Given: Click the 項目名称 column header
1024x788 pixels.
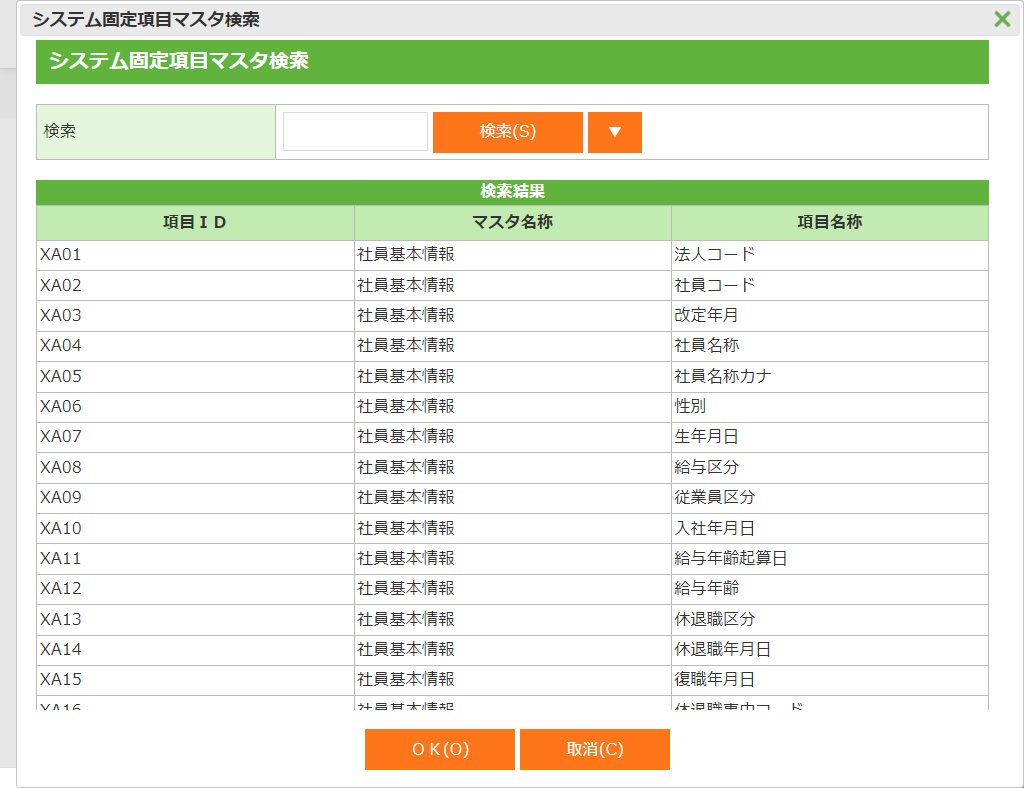Looking at the screenshot, I should (829, 223).
